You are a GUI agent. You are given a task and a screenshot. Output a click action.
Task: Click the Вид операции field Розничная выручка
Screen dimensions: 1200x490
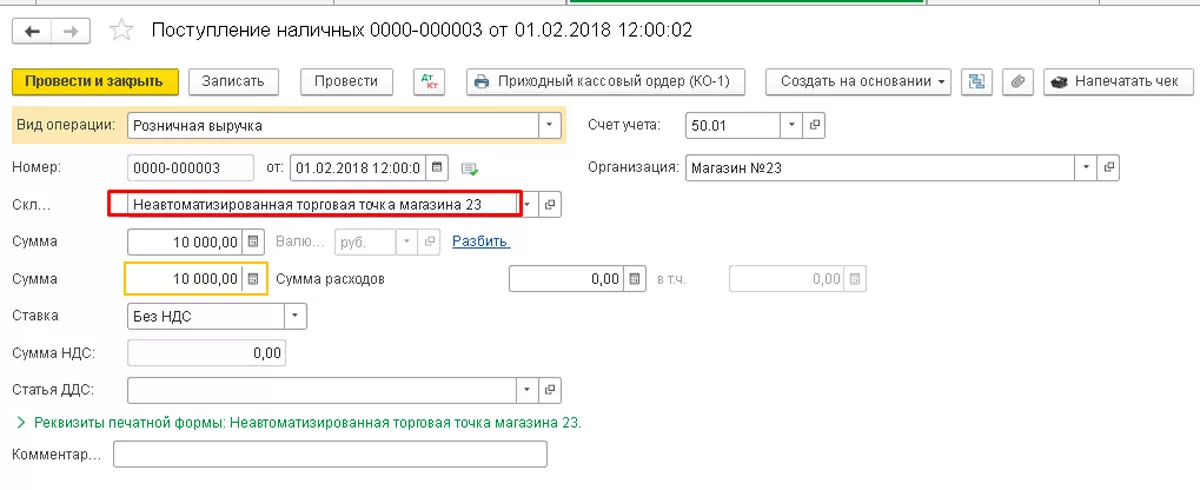334,126
